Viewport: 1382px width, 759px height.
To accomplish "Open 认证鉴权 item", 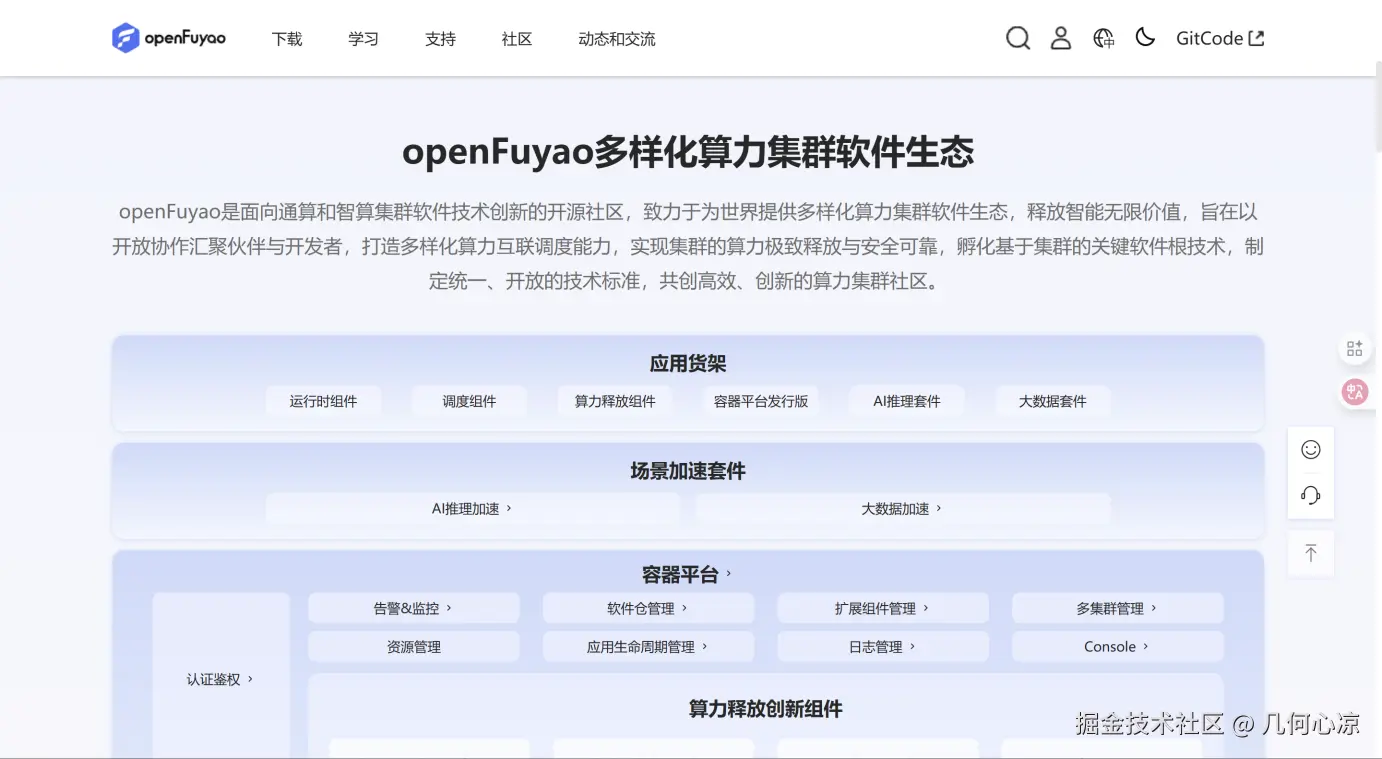I will [x=220, y=679].
